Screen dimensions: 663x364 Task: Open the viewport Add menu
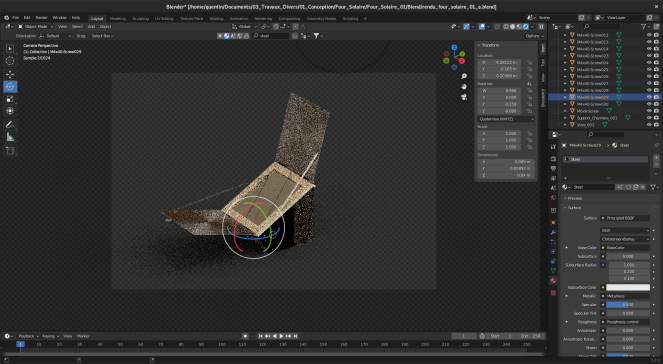(x=91, y=27)
